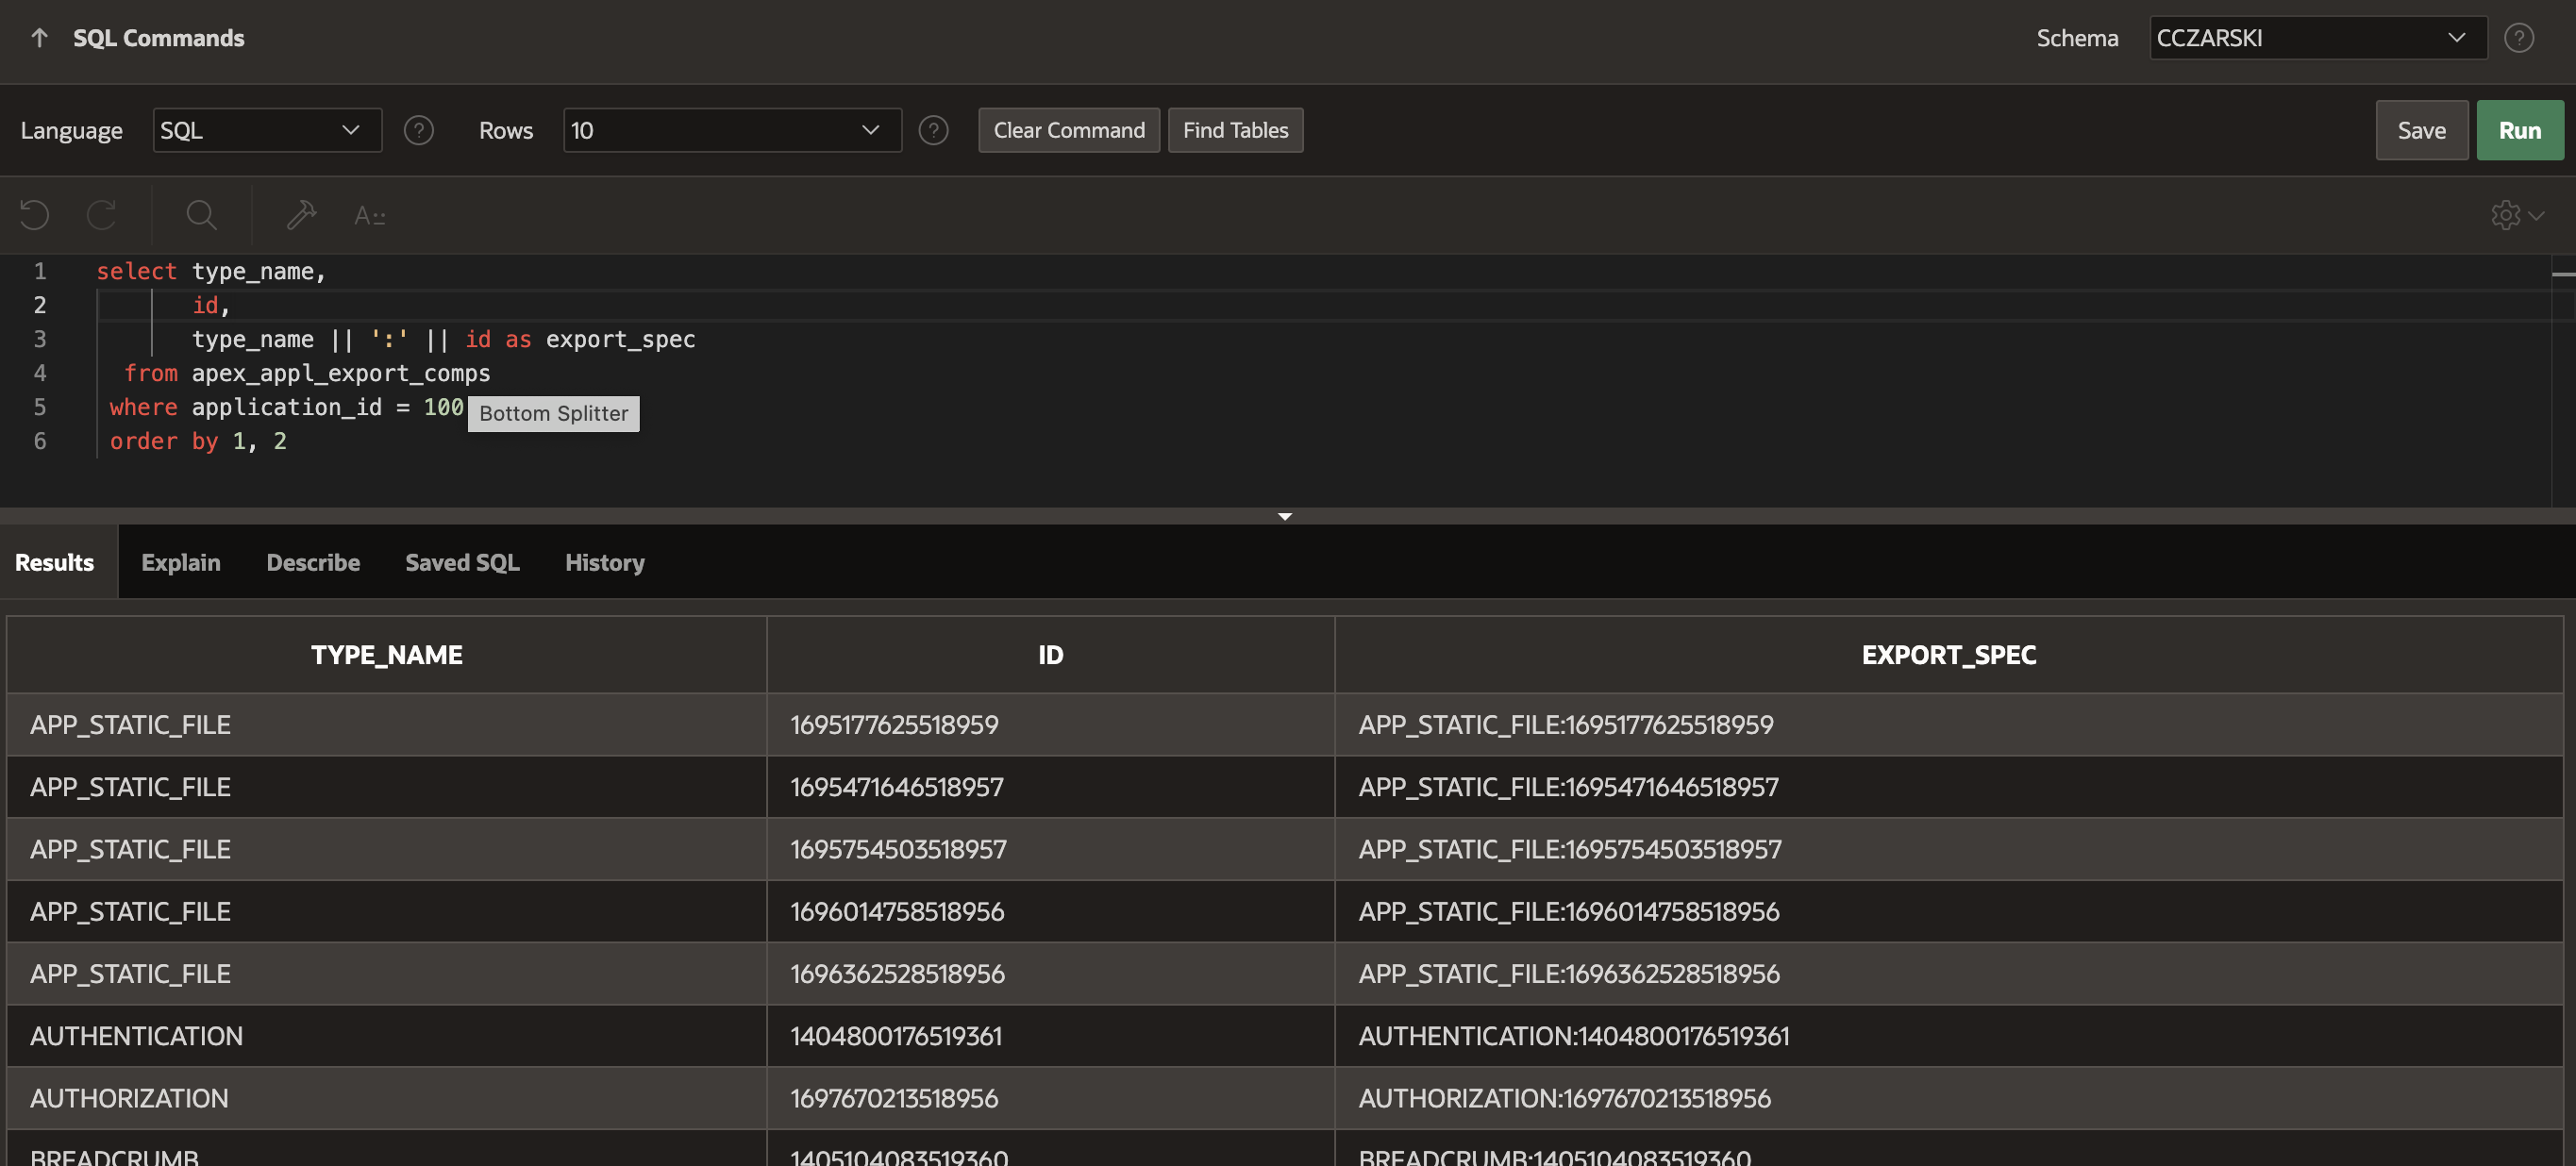Open the Language SQL dropdown

tap(267, 130)
